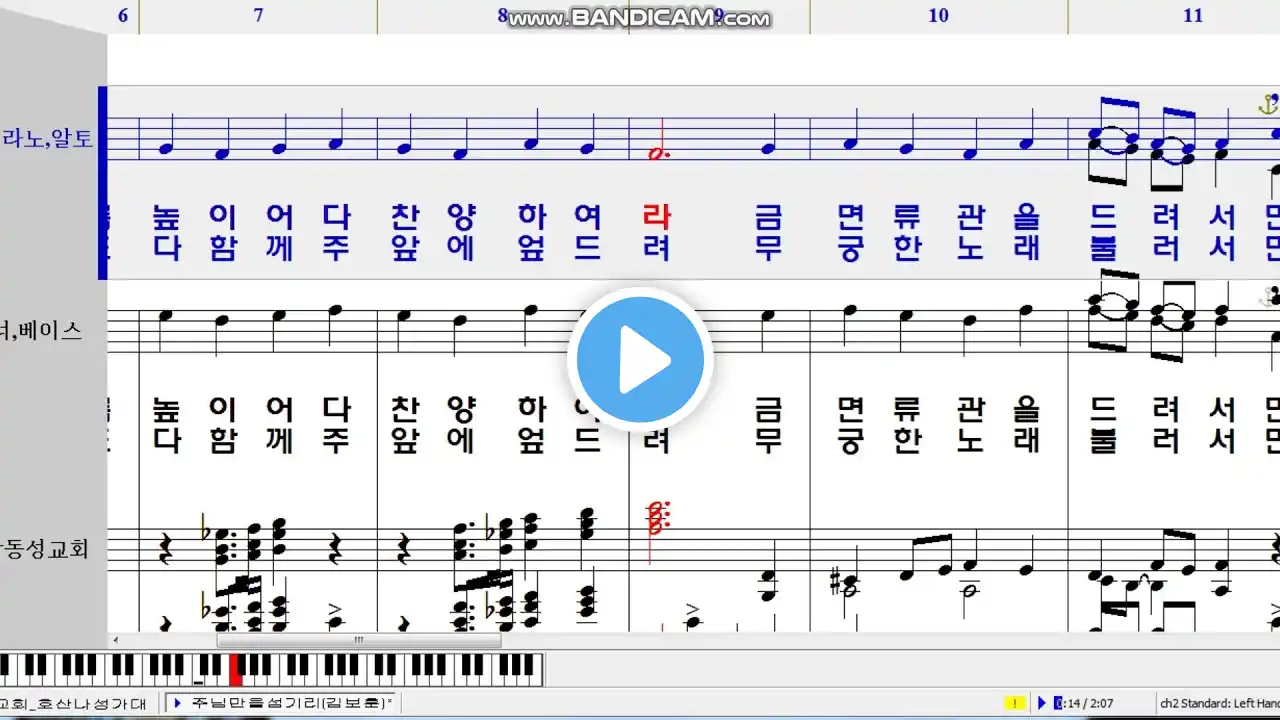The width and height of the screenshot is (1280, 720).
Task: Click the horizontal scrollbar left arrow
Action: coord(114,640)
